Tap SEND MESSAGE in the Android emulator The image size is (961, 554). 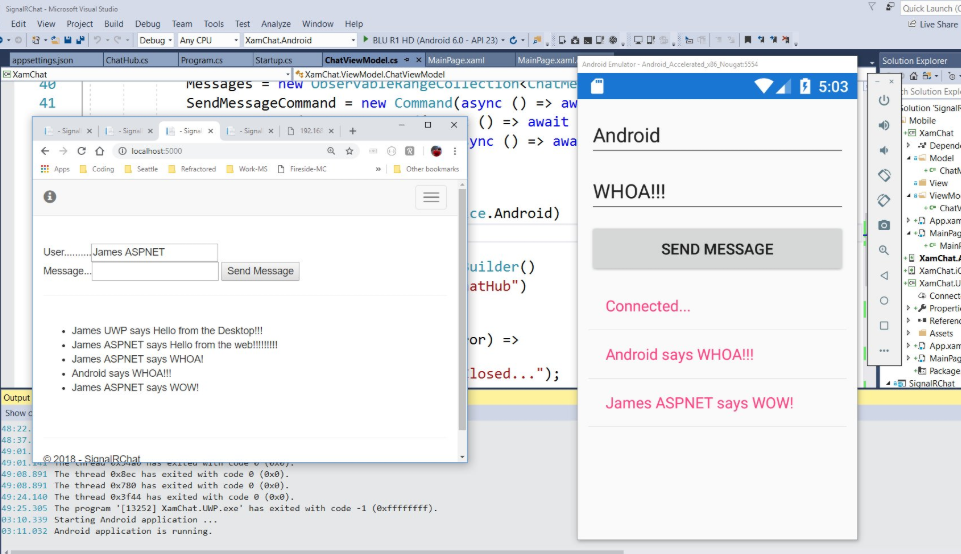(x=717, y=249)
